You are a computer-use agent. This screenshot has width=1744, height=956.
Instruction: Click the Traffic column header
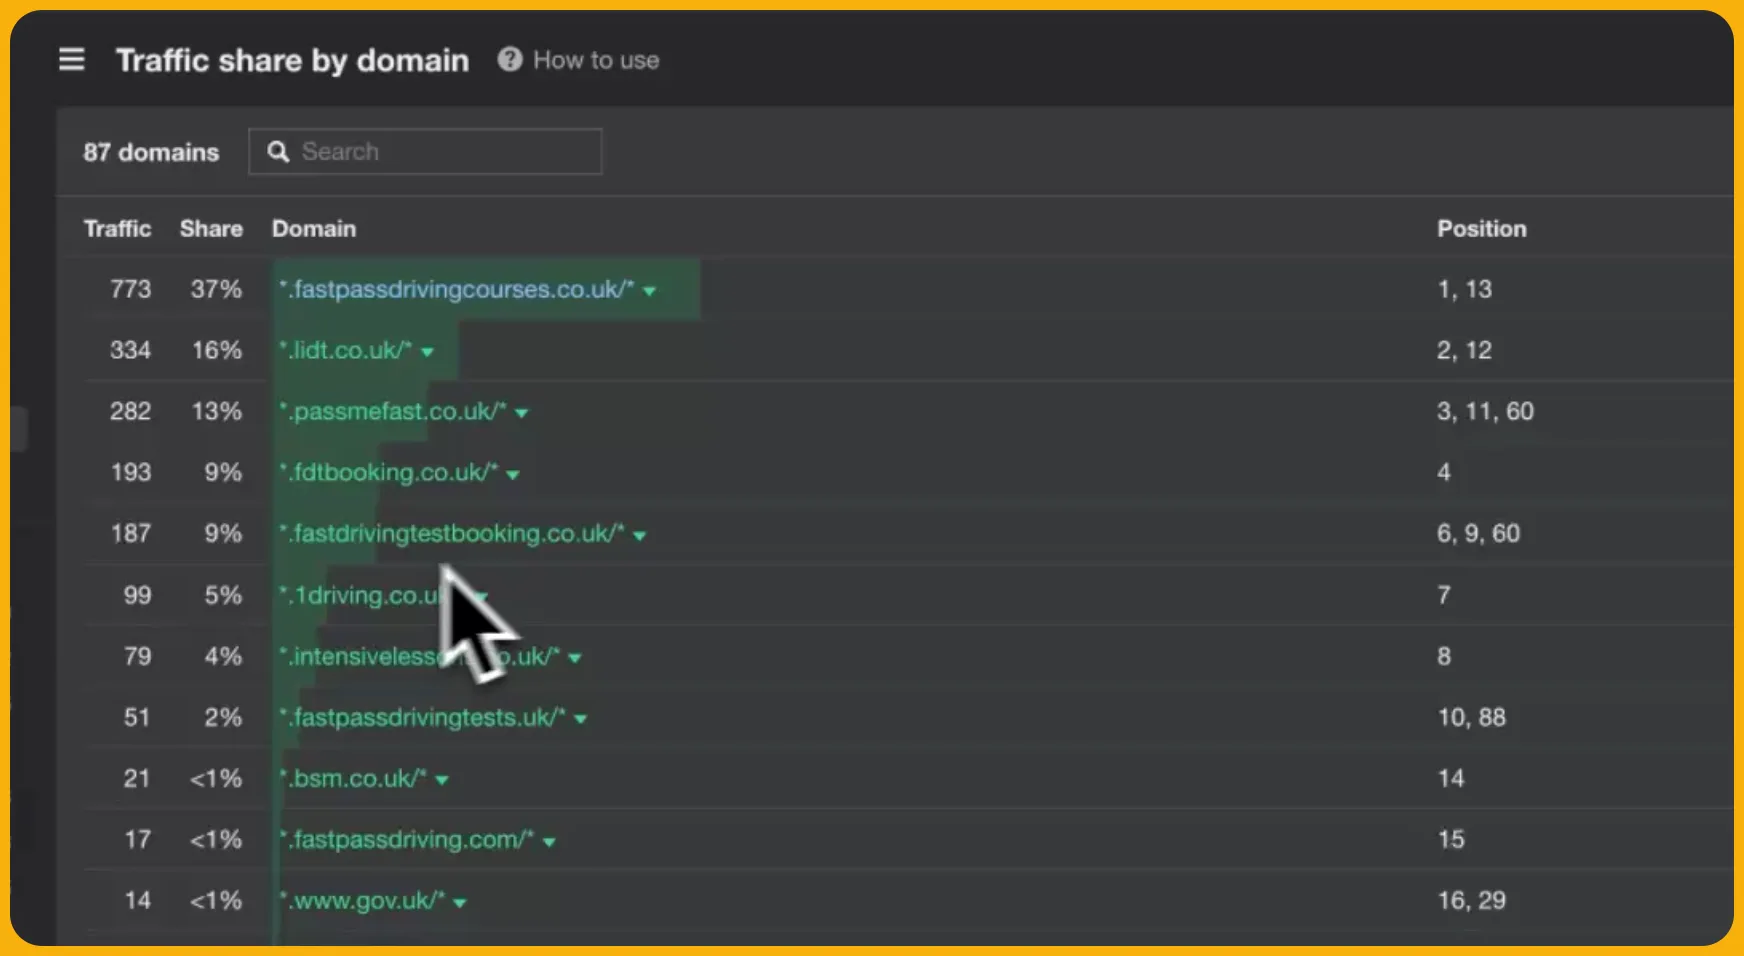click(x=117, y=228)
